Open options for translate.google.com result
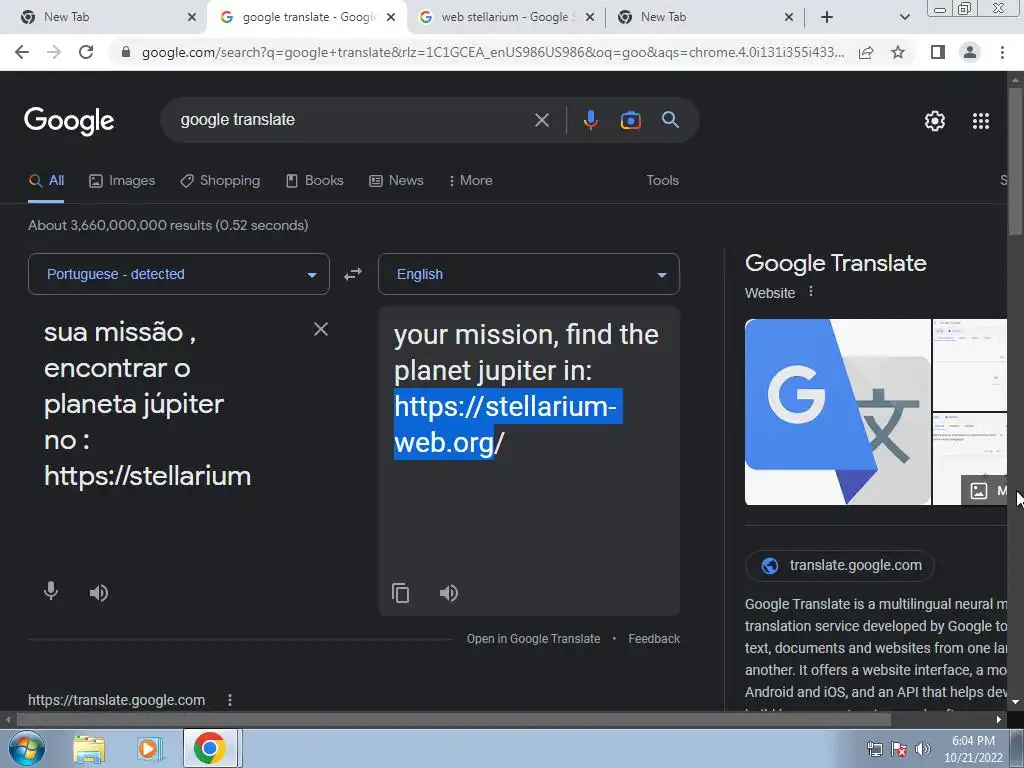 (230, 699)
